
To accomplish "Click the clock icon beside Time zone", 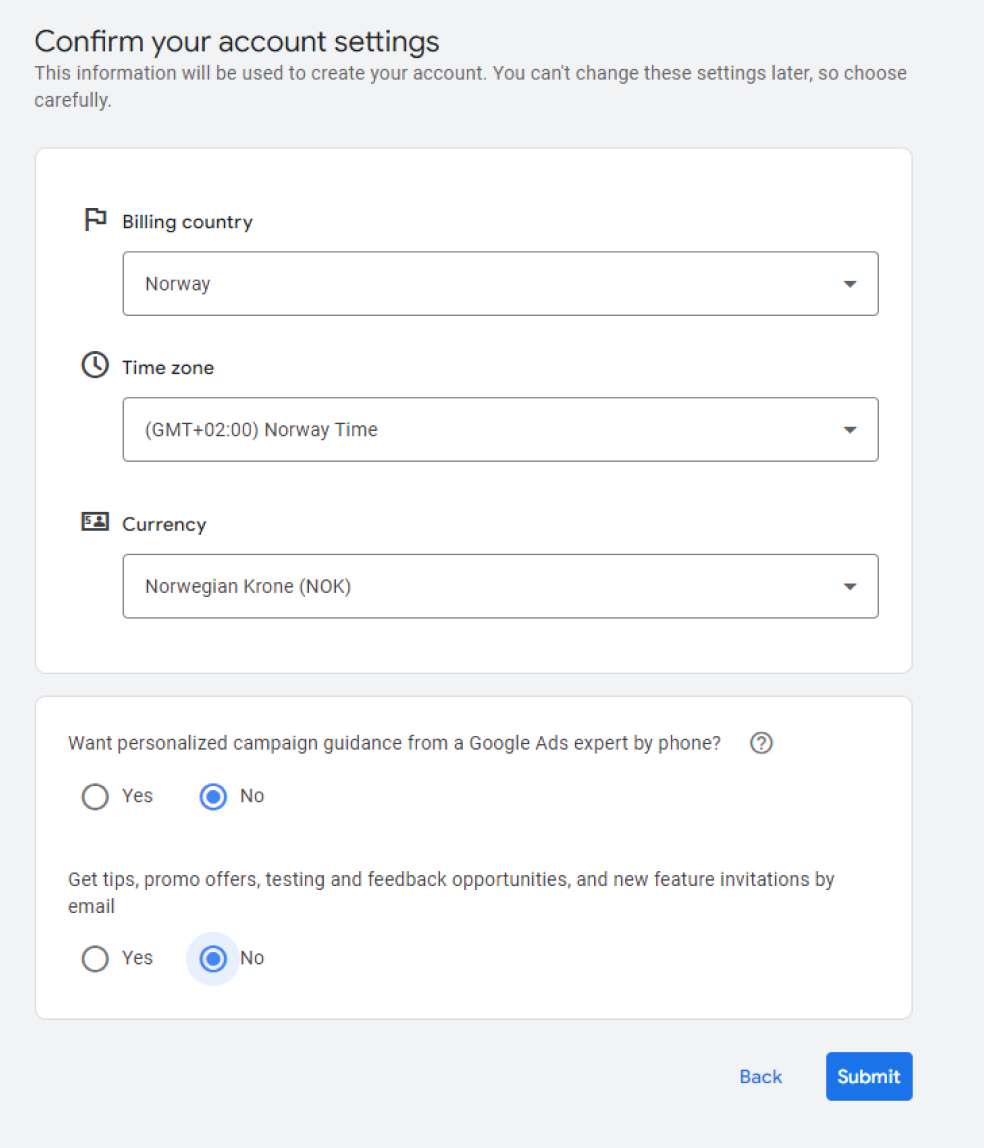I will coord(95,366).
